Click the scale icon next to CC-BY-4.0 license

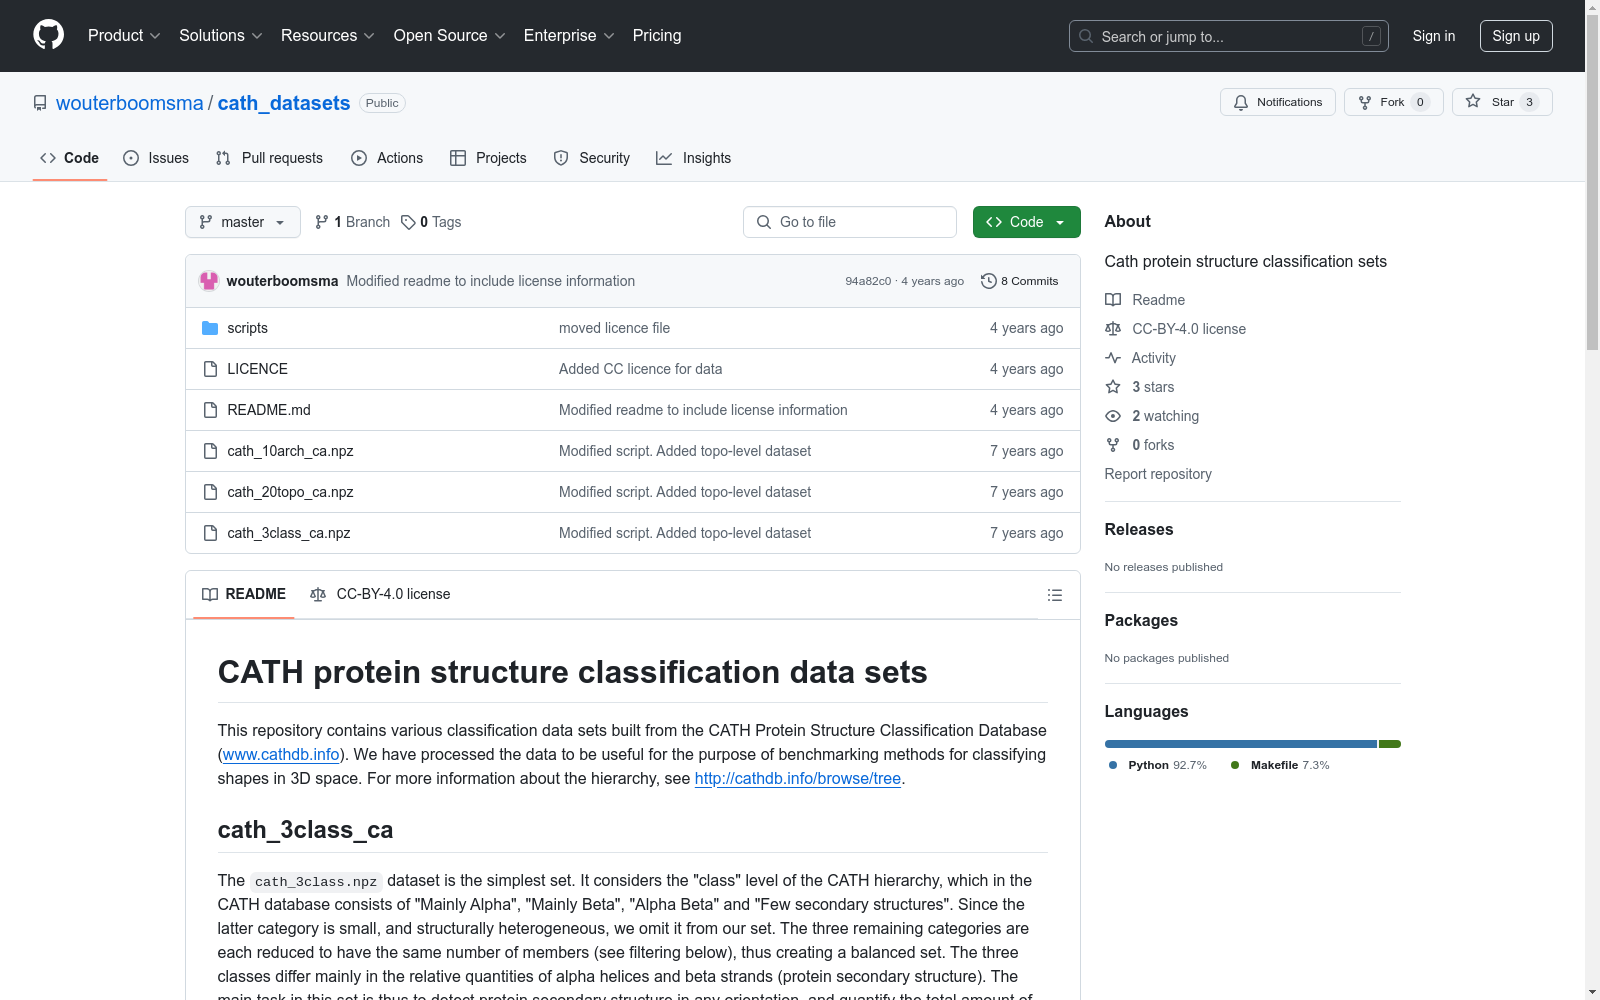(1113, 329)
